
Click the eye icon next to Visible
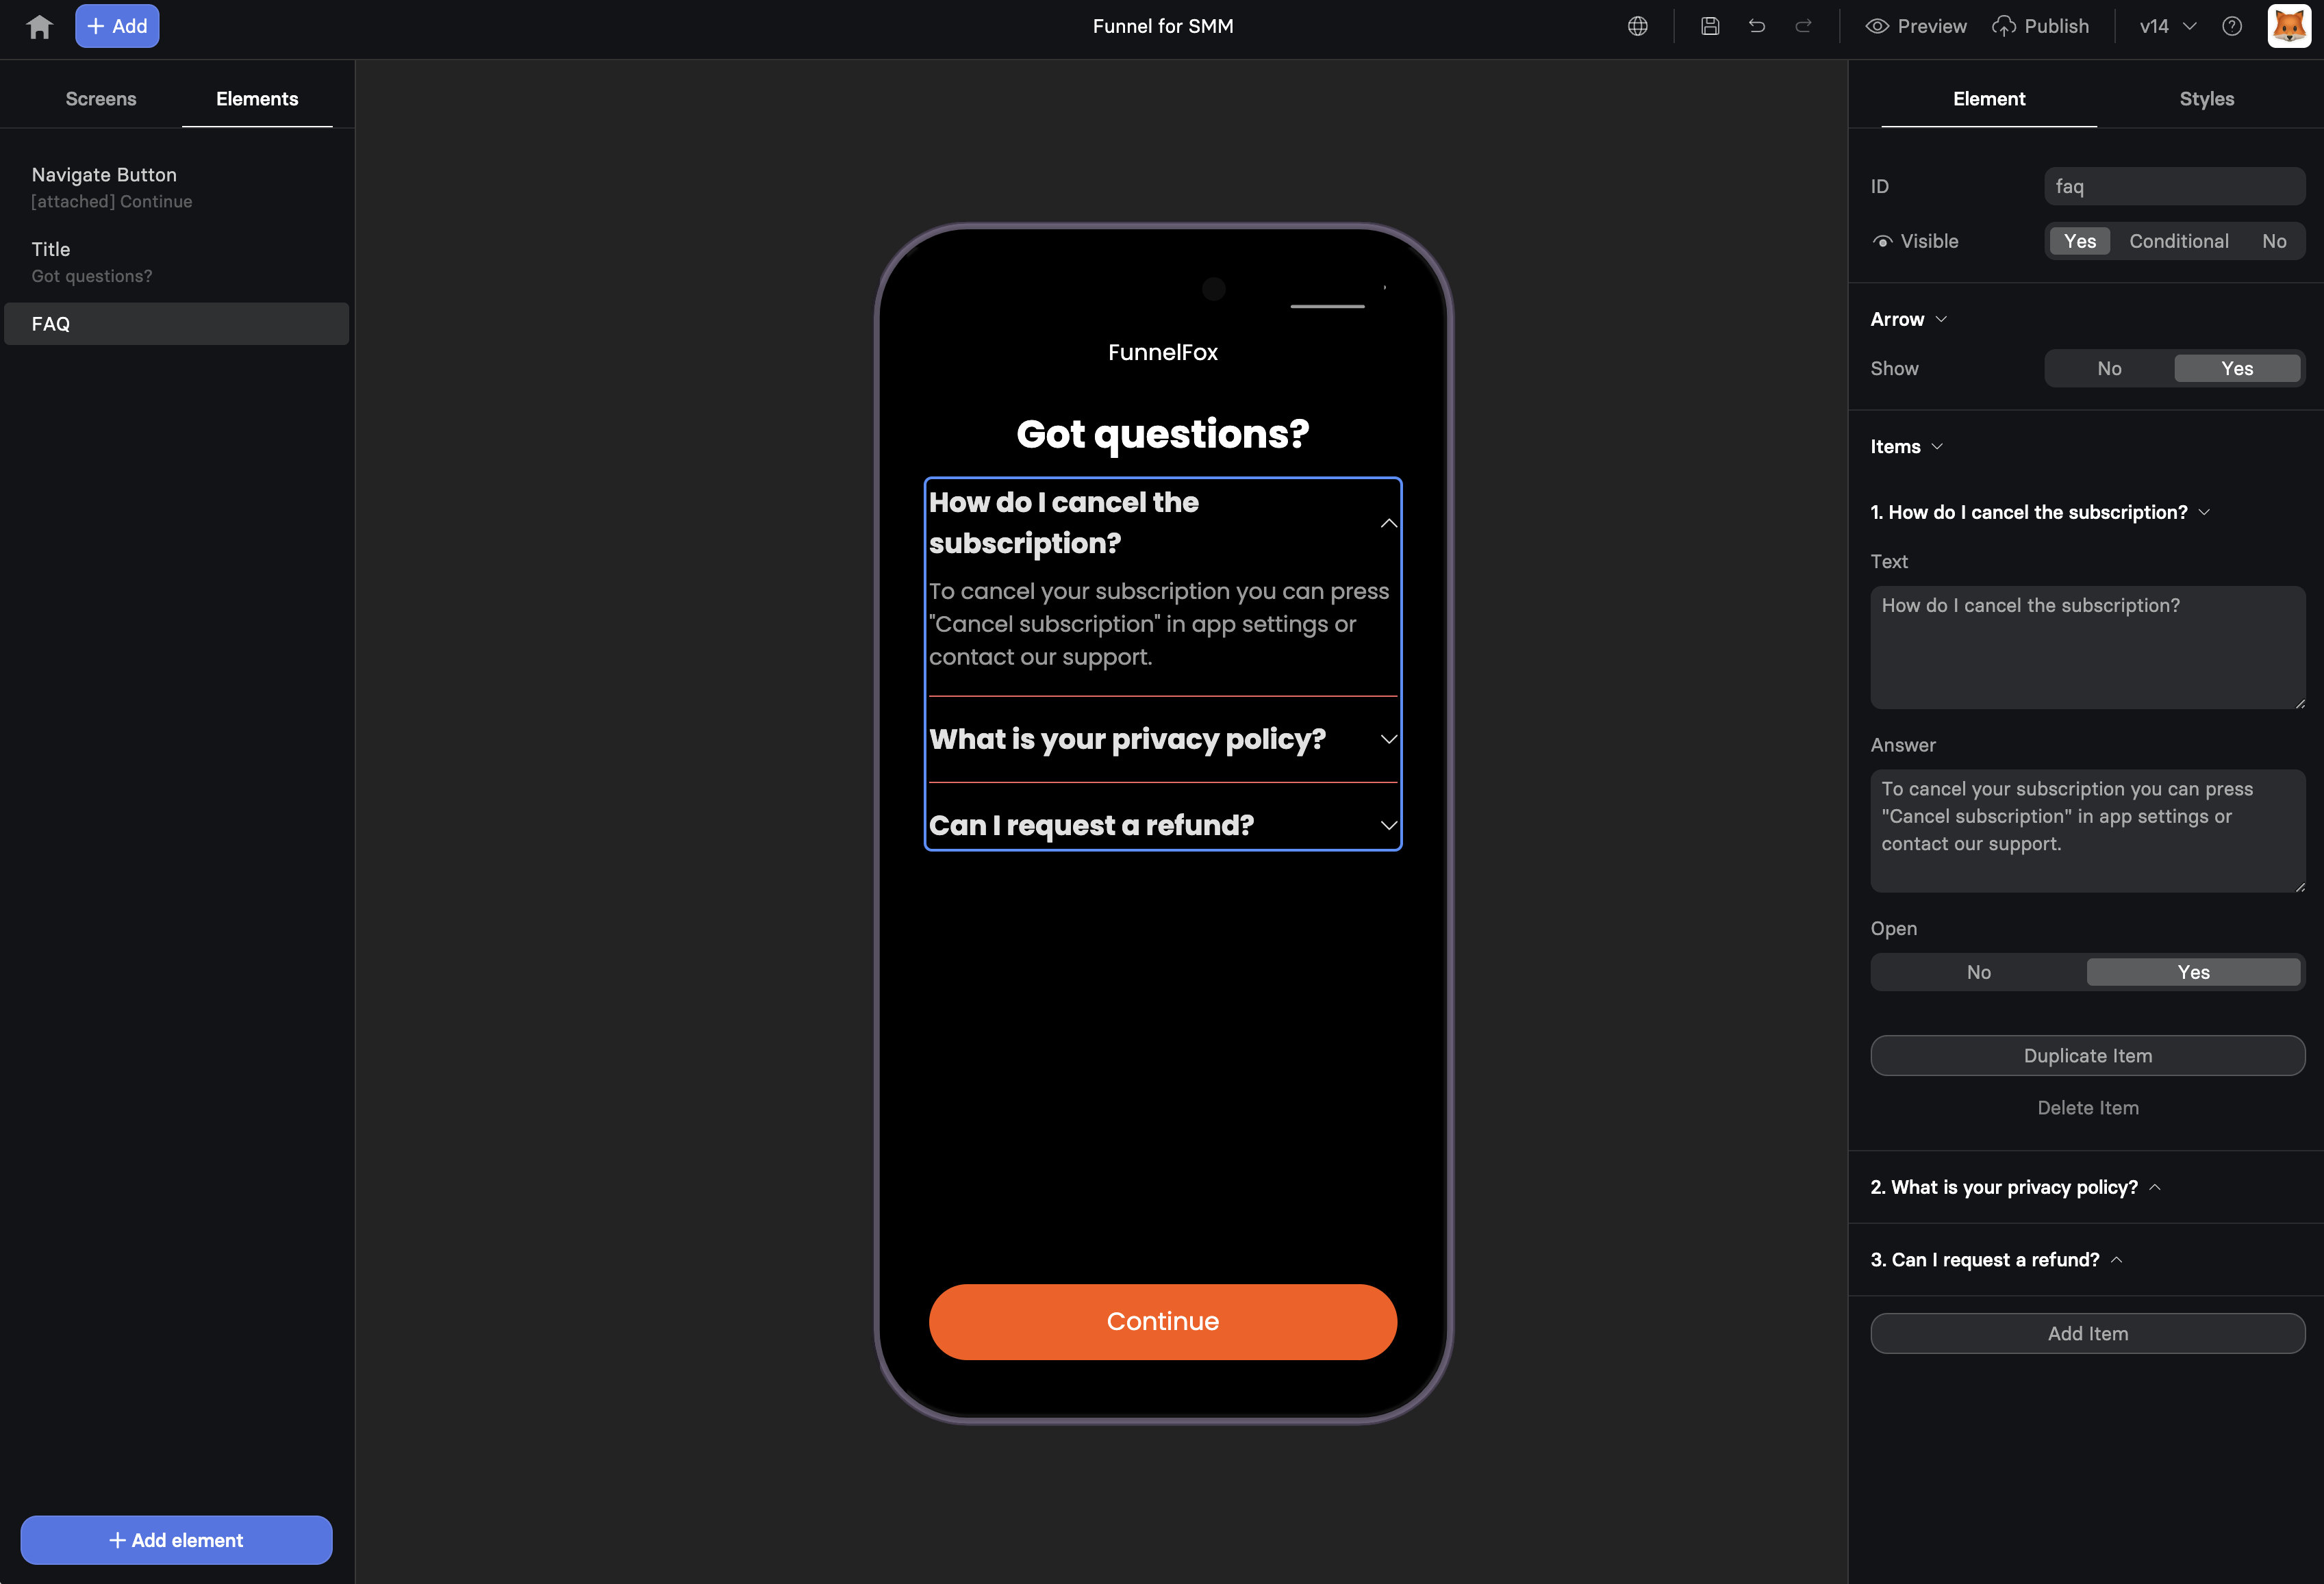pyautogui.click(x=1882, y=241)
